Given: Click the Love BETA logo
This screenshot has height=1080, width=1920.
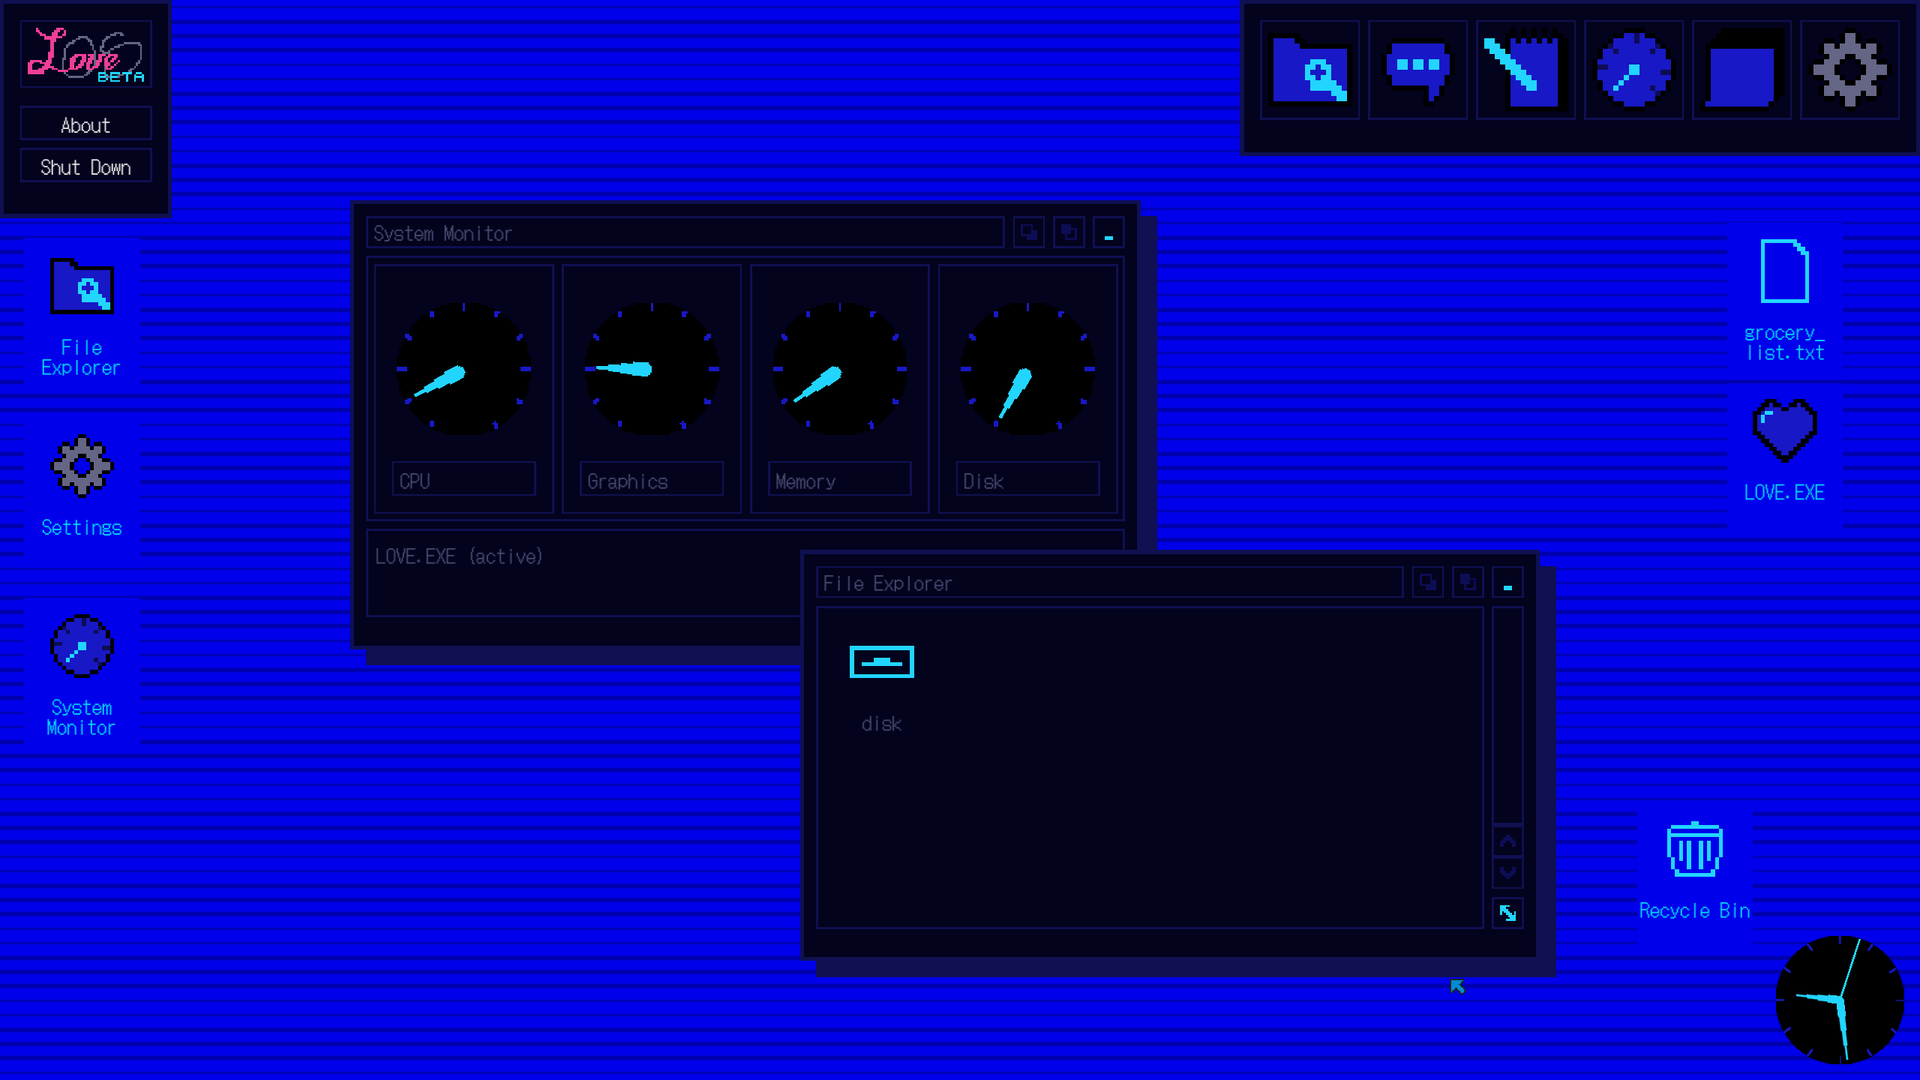Looking at the screenshot, I should (x=86, y=55).
